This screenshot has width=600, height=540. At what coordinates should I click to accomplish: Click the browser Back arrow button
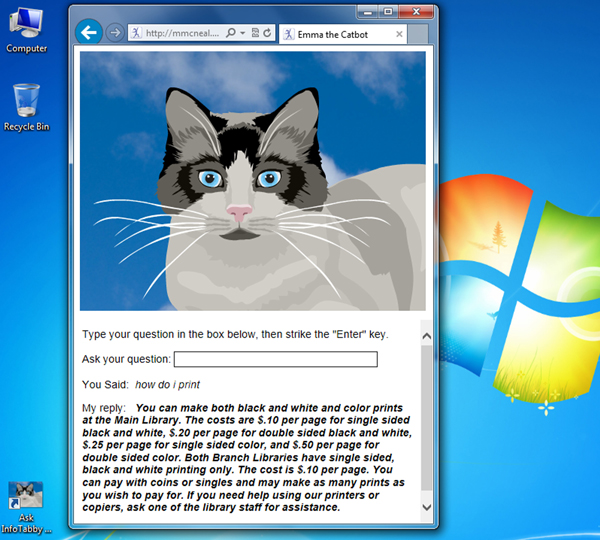pos(89,33)
